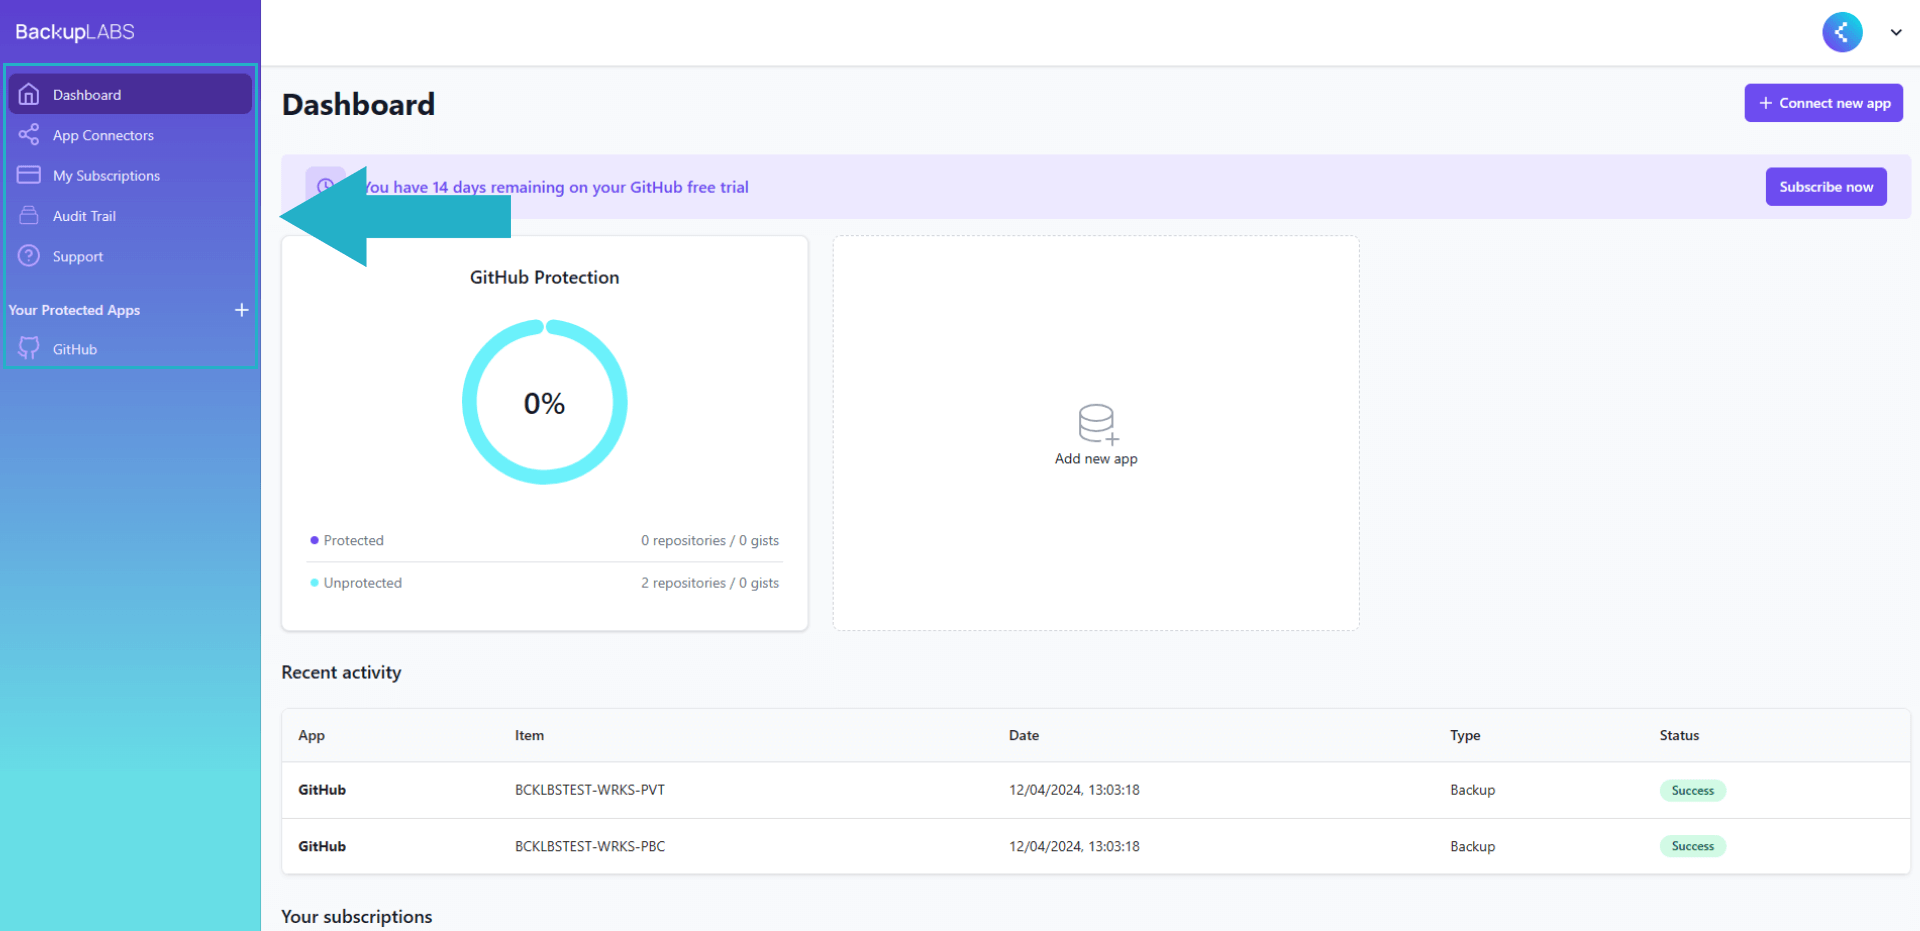Select GitHub under Your Protected Apps

[130, 349]
